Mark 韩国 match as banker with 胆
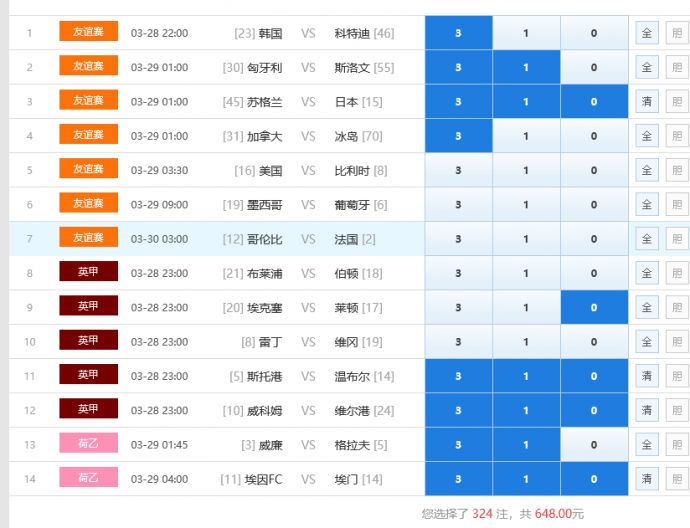The width and height of the screenshot is (690, 528). 677,33
